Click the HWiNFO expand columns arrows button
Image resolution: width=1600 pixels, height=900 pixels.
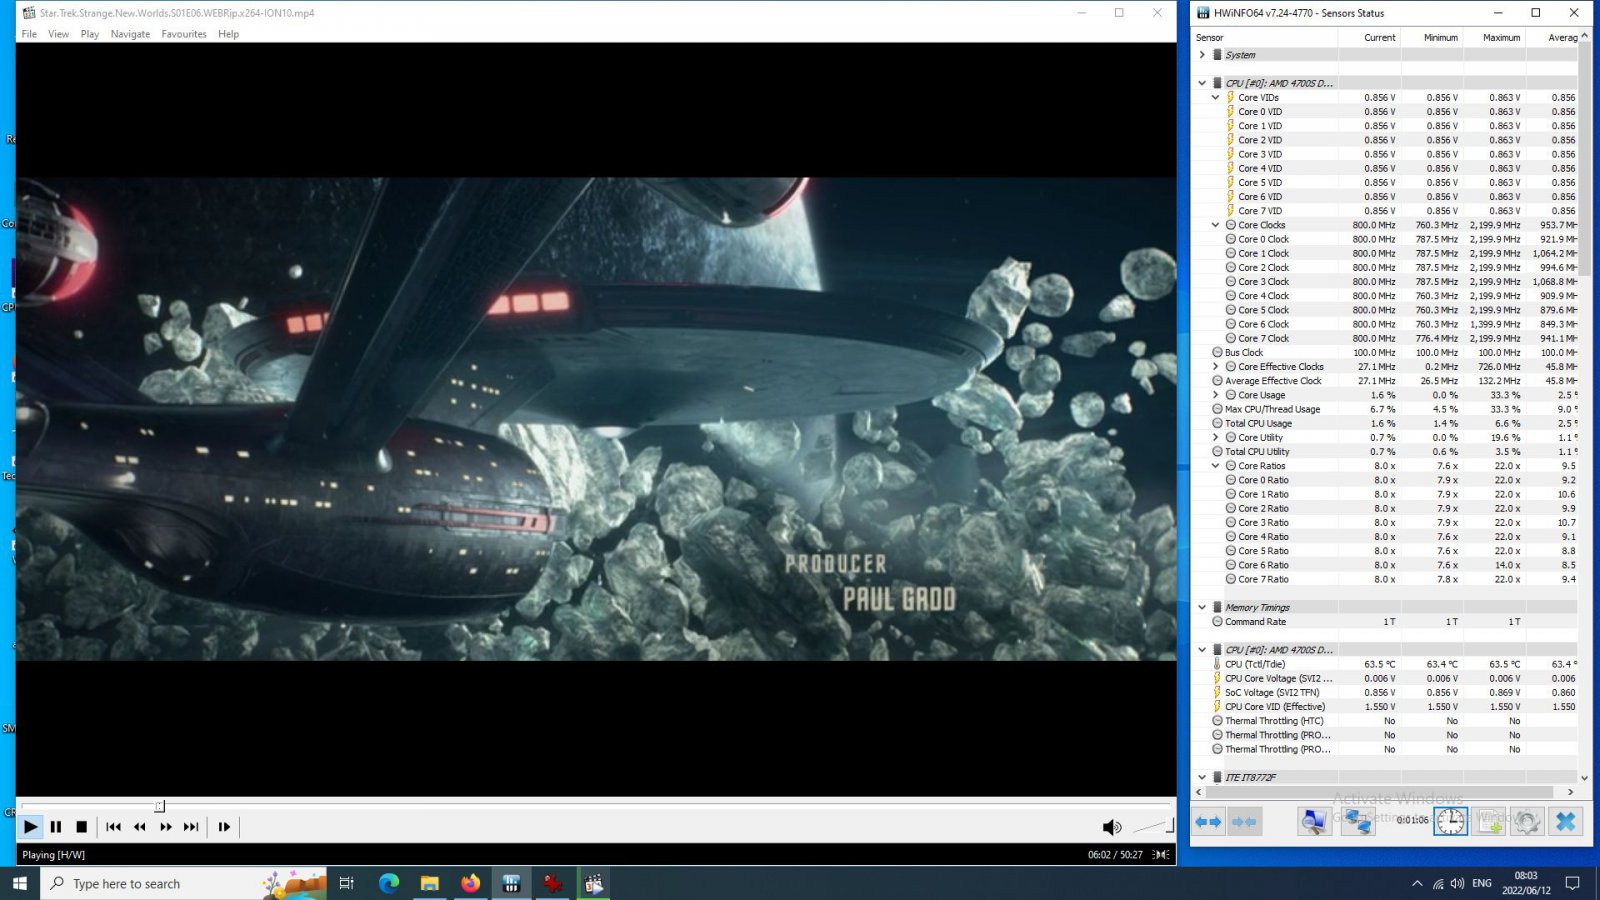(1208, 822)
